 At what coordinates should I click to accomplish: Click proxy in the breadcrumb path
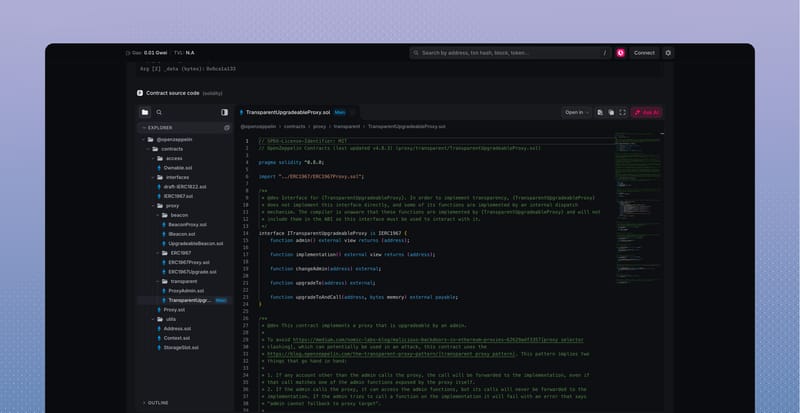click(319, 126)
